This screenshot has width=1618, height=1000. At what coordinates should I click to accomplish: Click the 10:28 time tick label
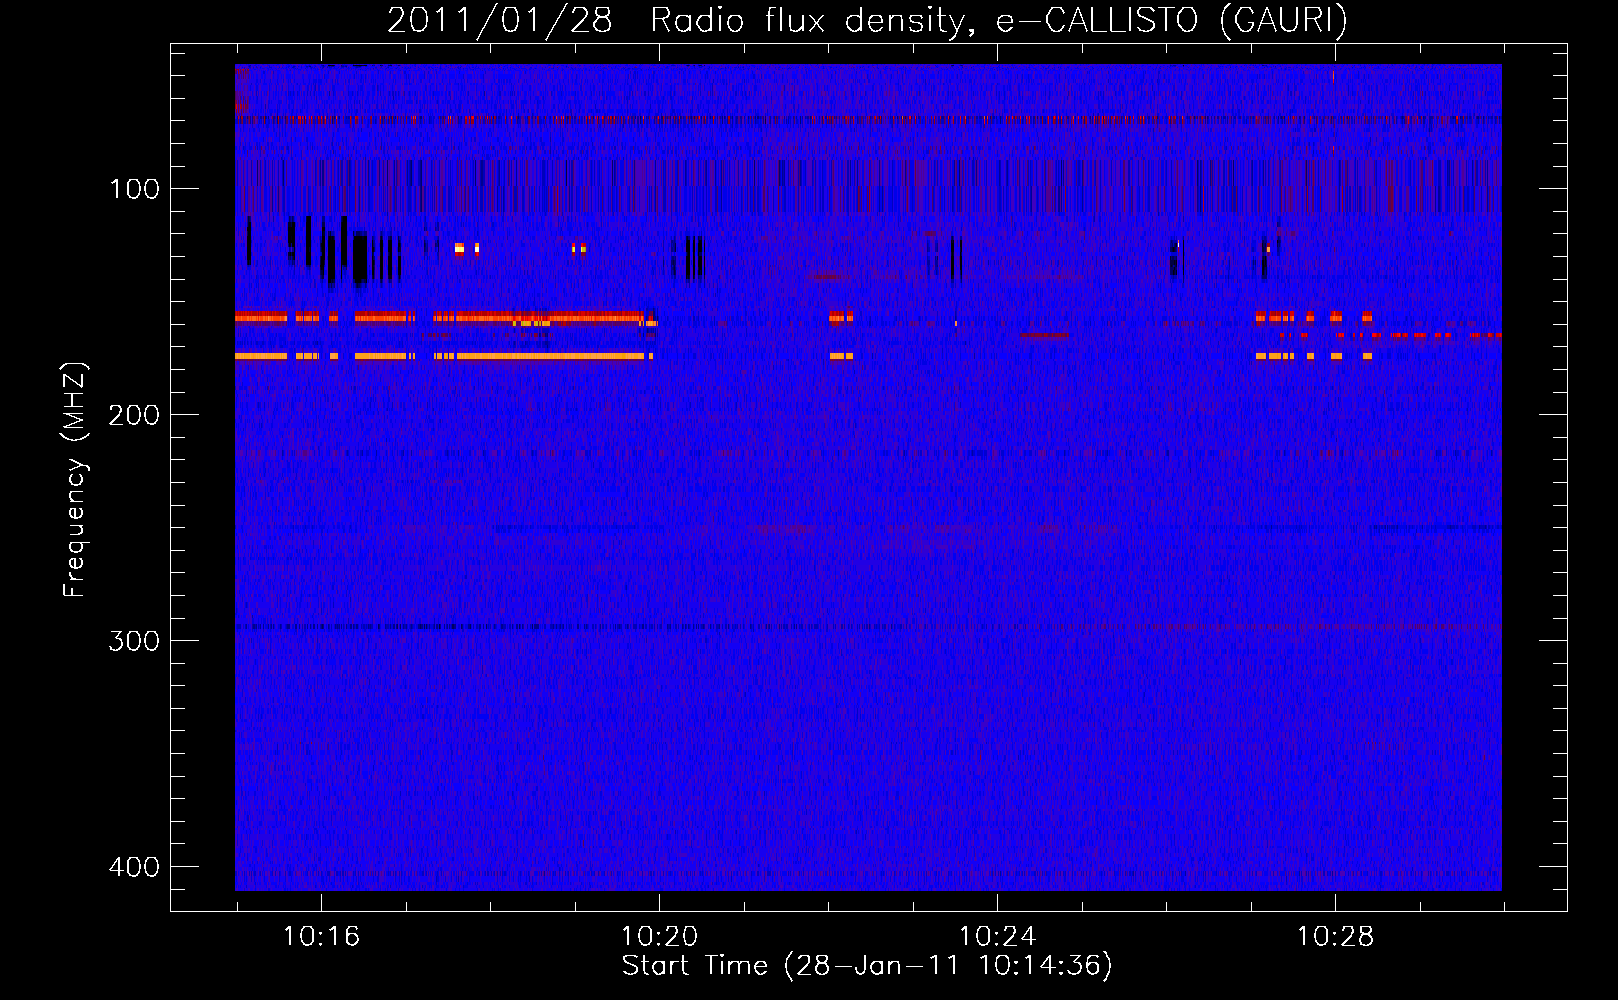click(x=1335, y=936)
